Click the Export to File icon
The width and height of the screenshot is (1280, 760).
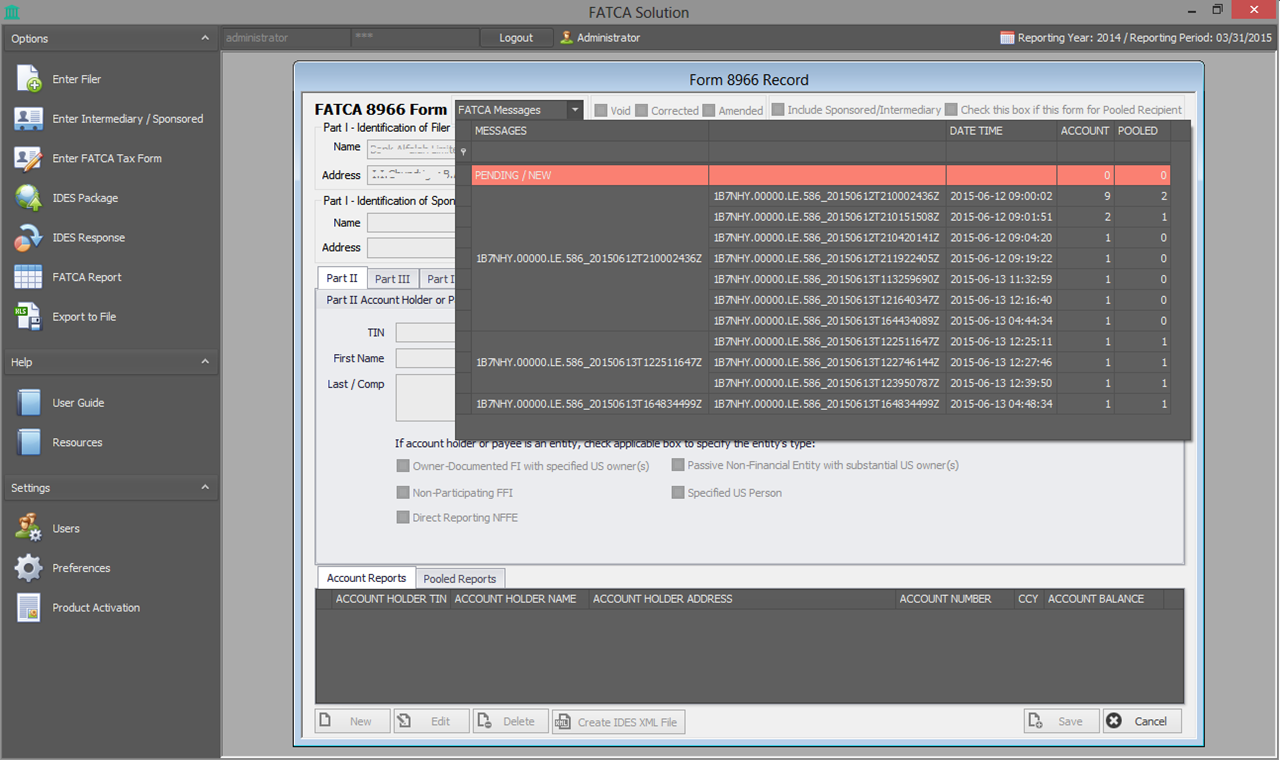click(28, 317)
